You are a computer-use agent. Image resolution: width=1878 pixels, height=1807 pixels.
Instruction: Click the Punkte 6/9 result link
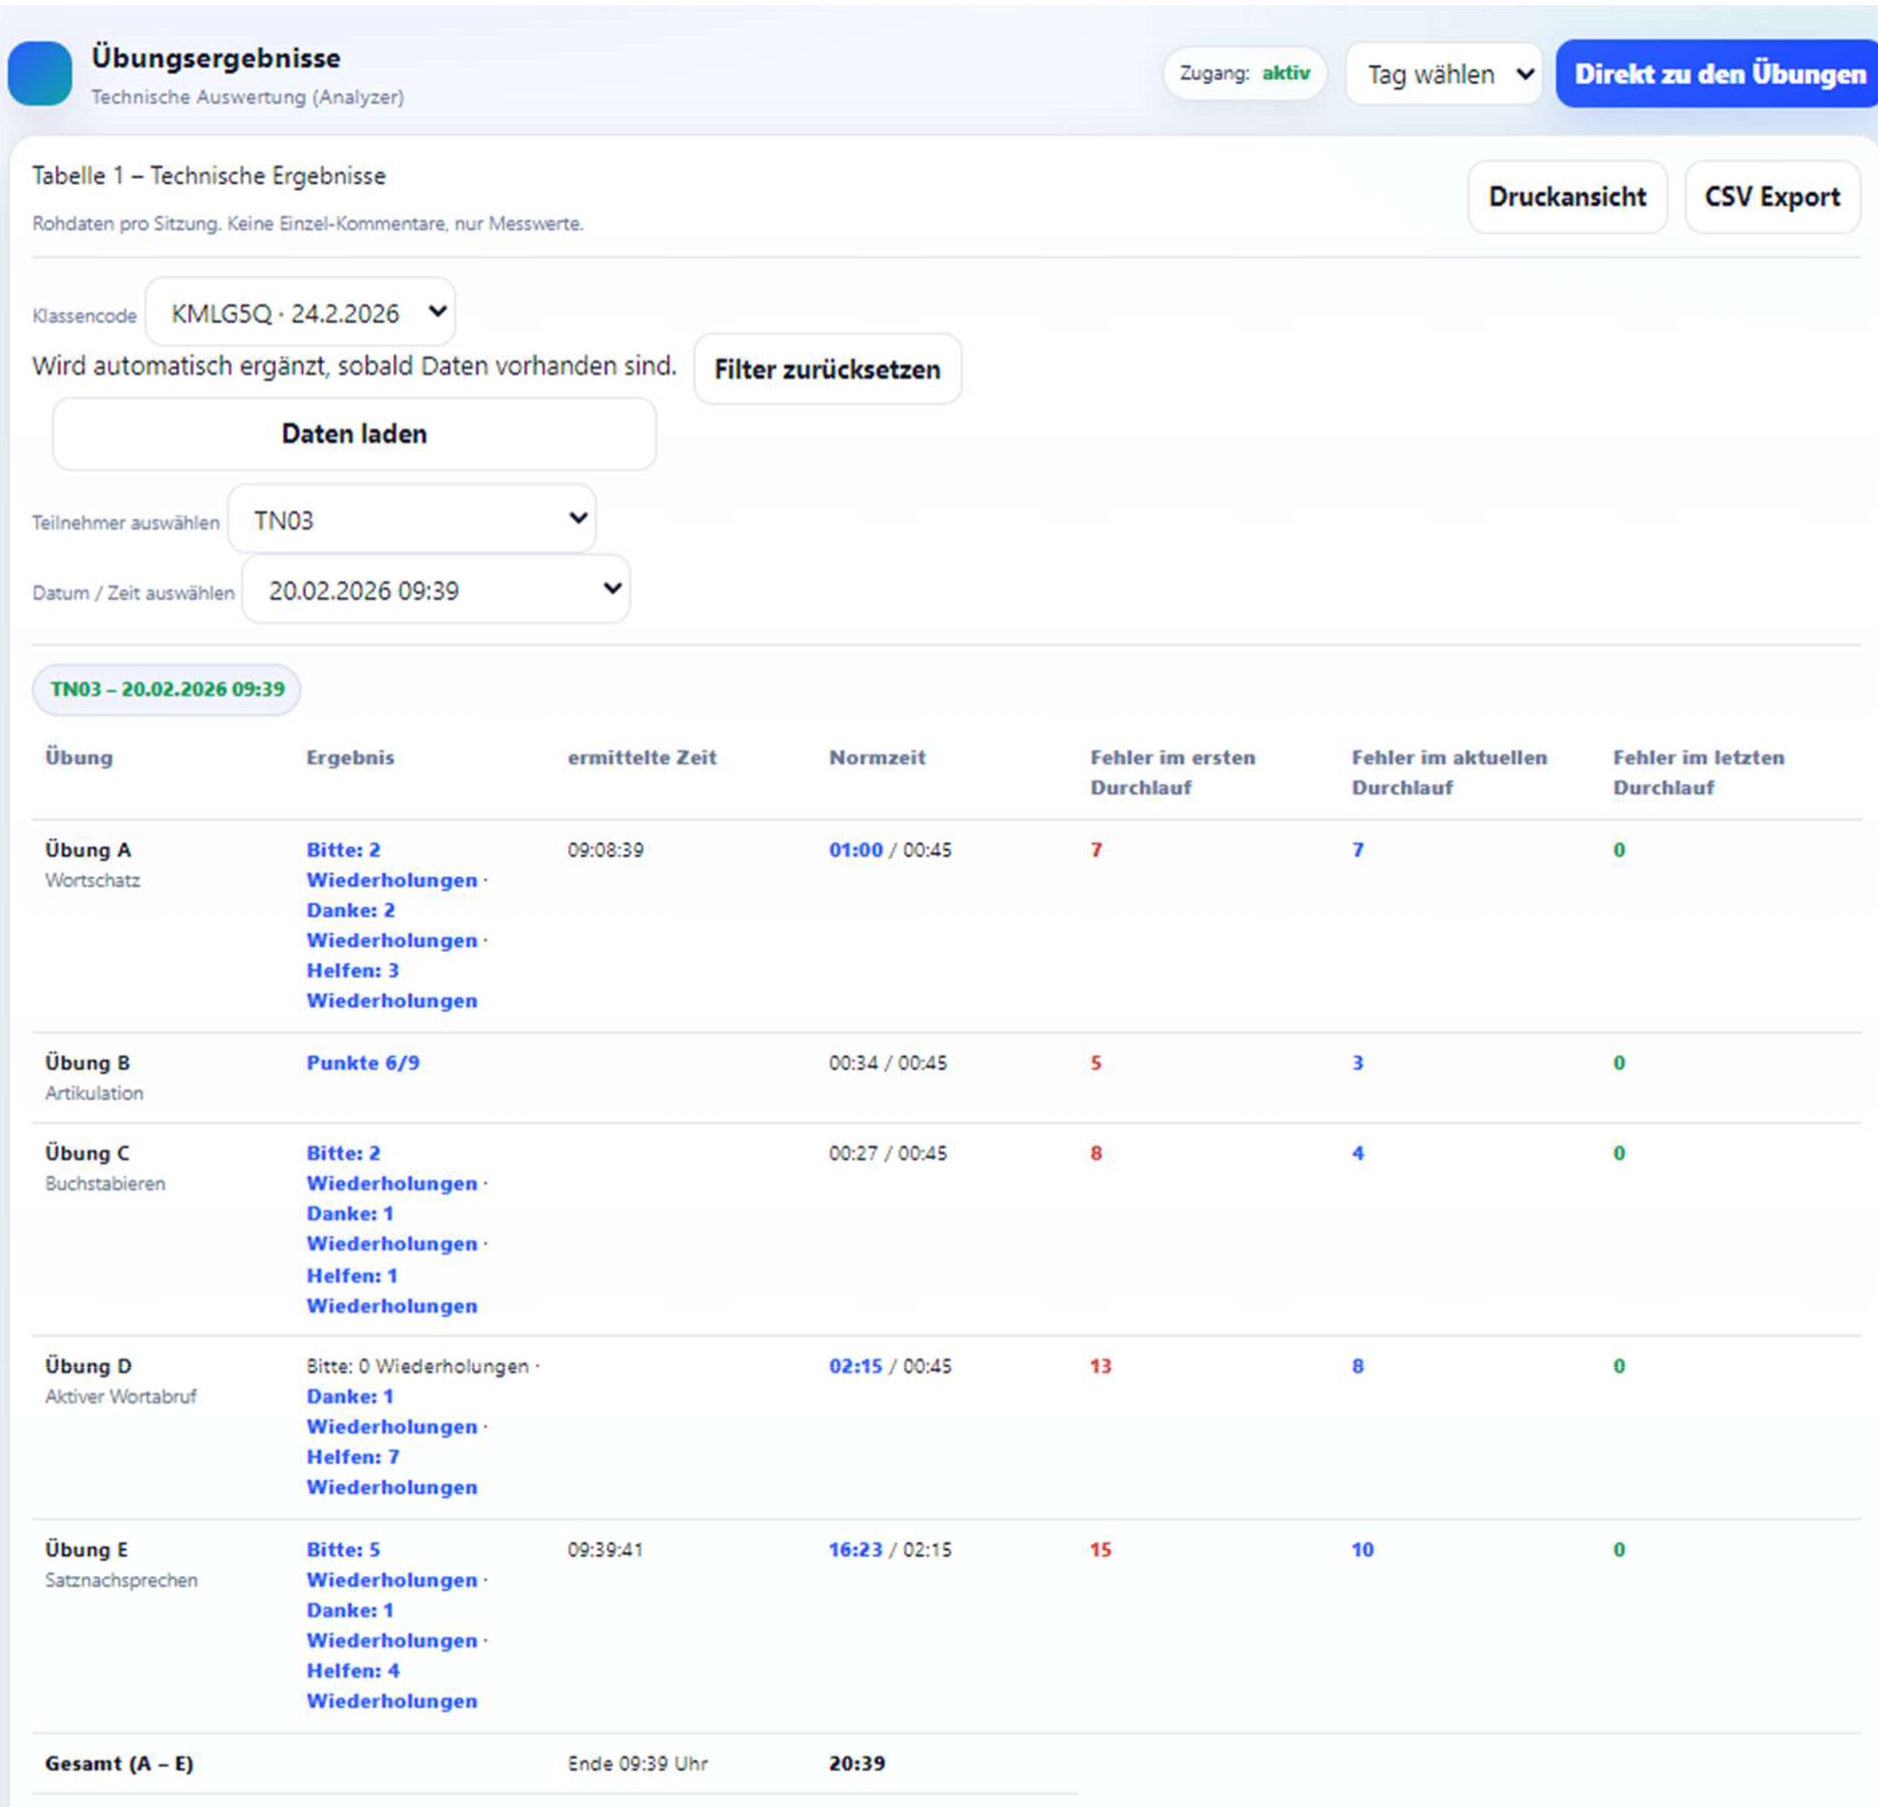click(x=362, y=1062)
